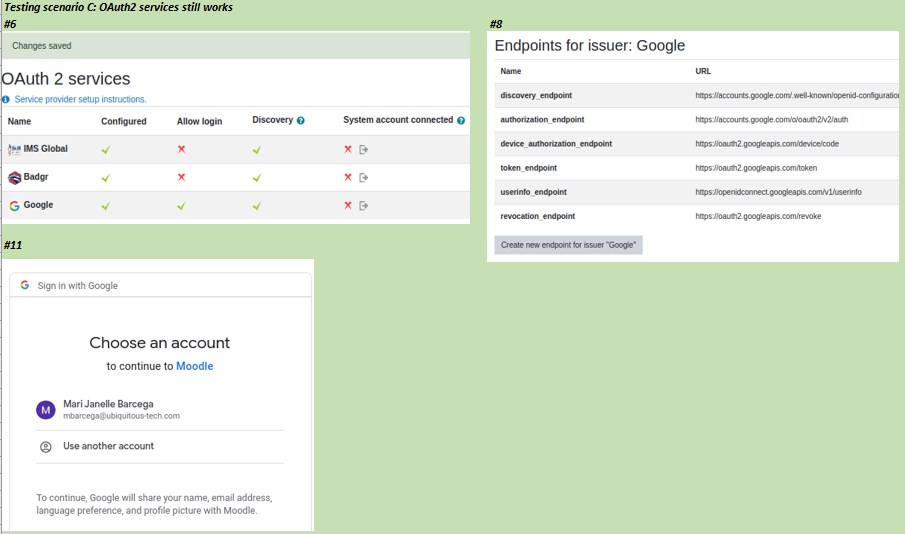This screenshot has width=905, height=534.
Task: Click the Google service name
Action: [x=38, y=205]
